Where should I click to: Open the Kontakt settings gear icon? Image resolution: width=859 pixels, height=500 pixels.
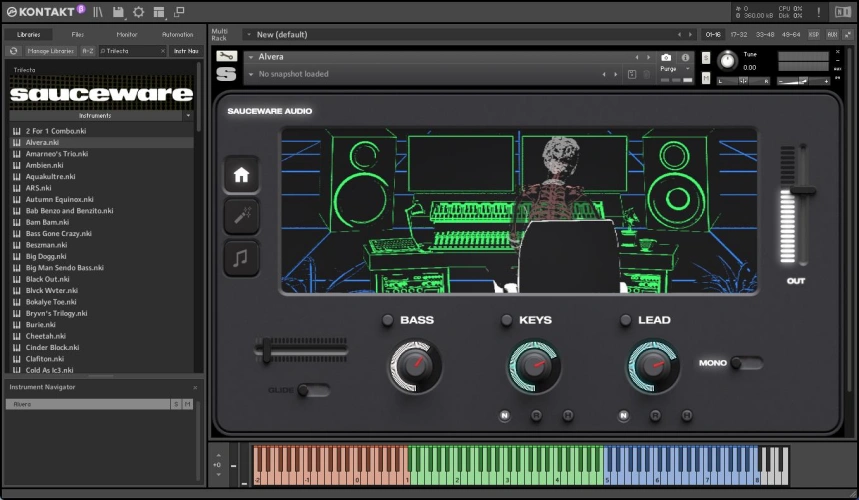click(x=138, y=12)
